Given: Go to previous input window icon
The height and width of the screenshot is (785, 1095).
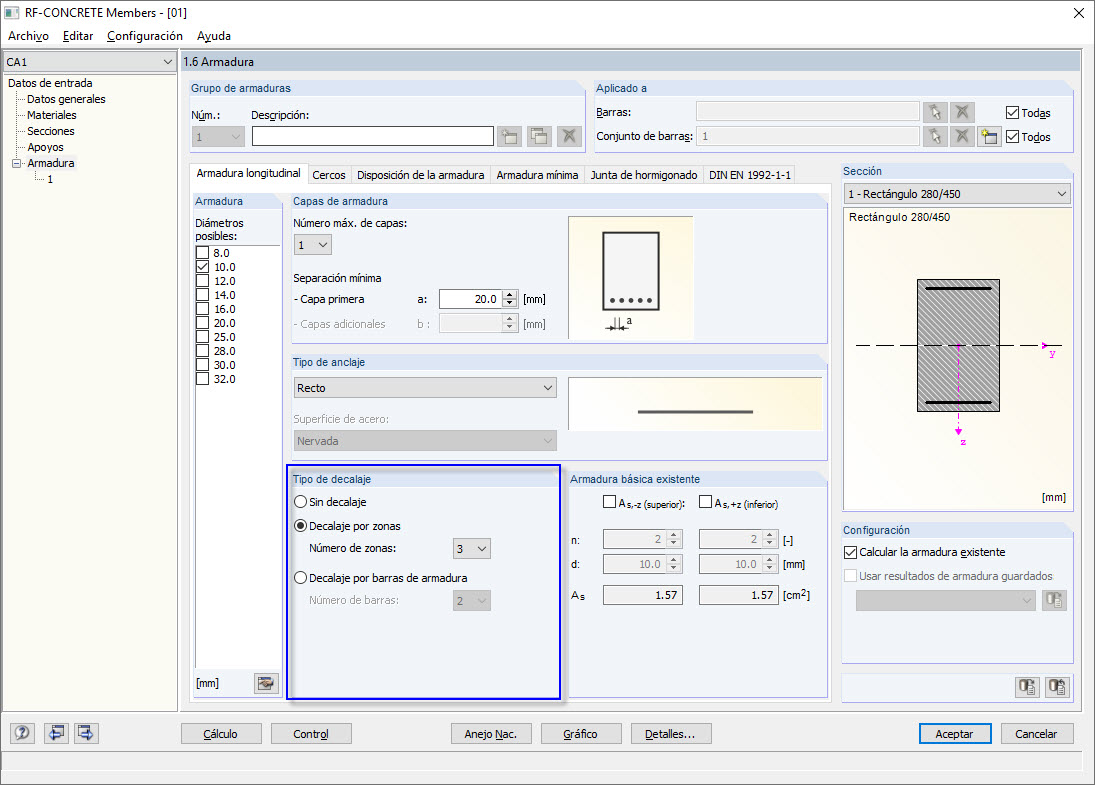Looking at the screenshot, I should tap(56, 733).
